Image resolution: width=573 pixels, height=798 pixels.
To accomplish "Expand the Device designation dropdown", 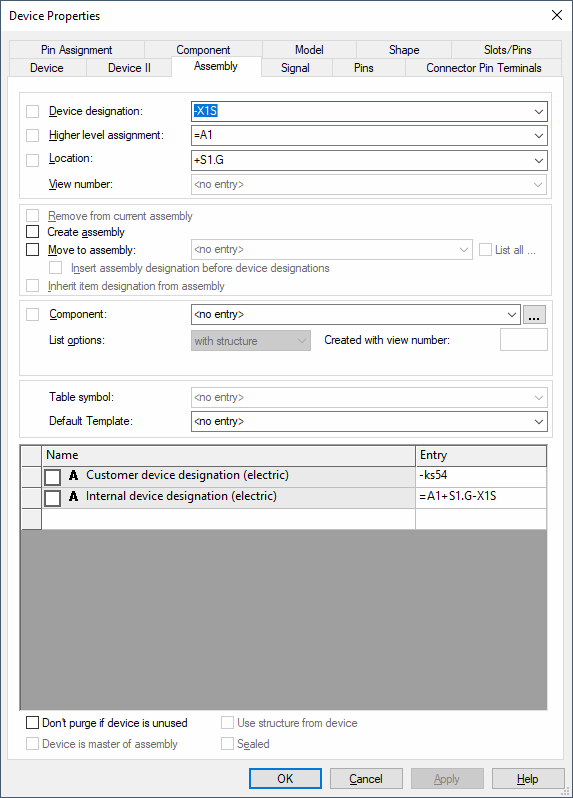I will (538, 111).
